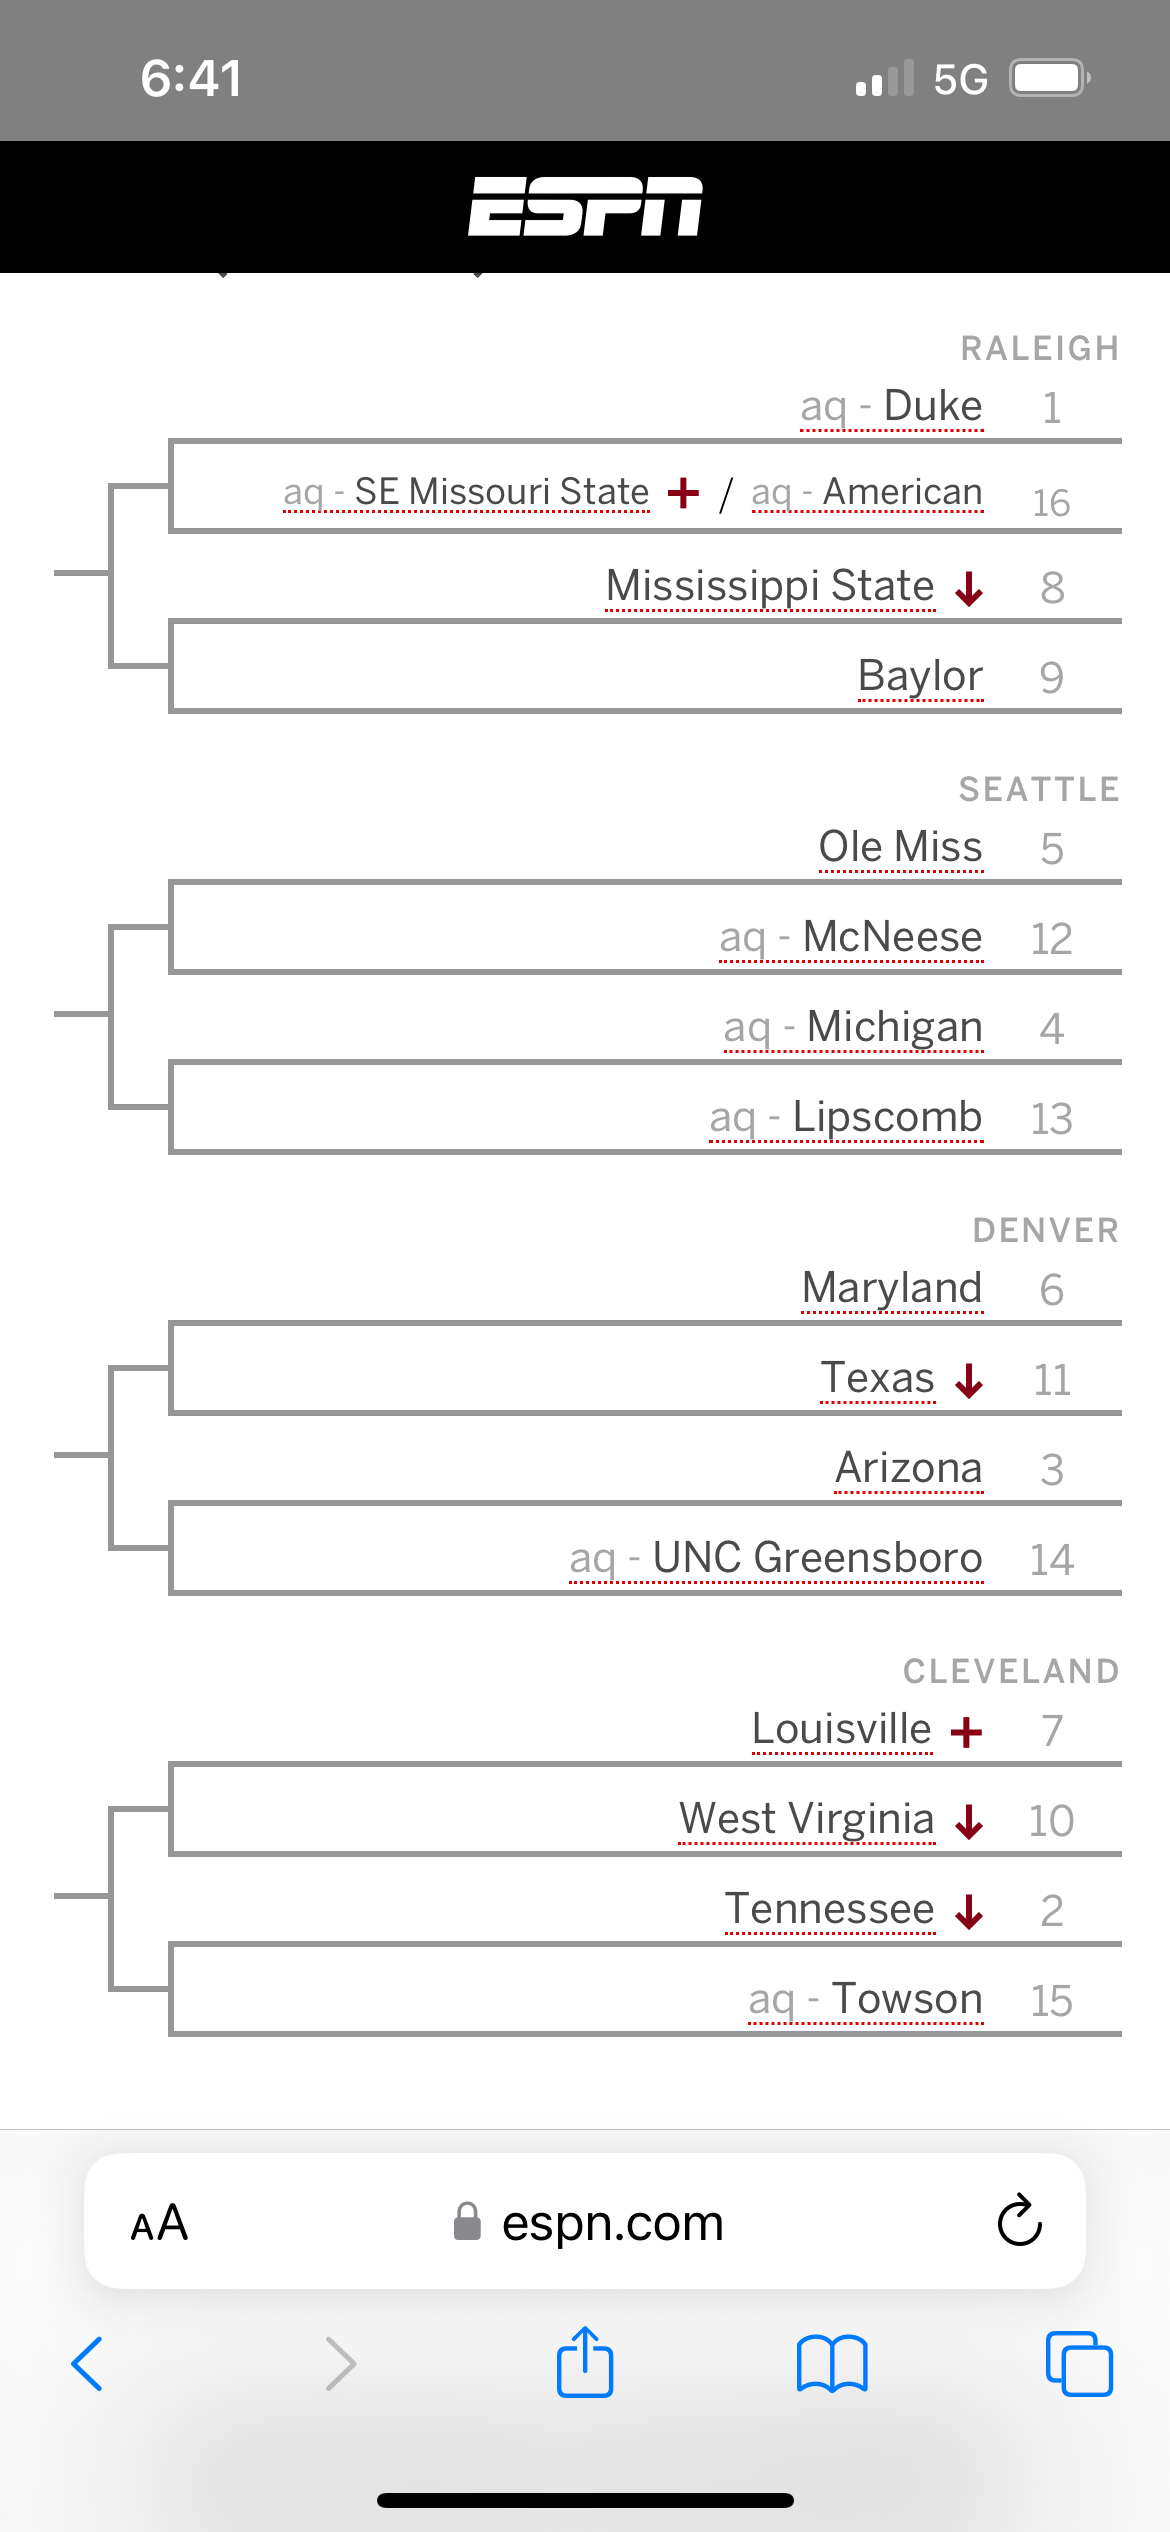
Task: Reload the espn.com page
Action: tap(1019, 2221)
